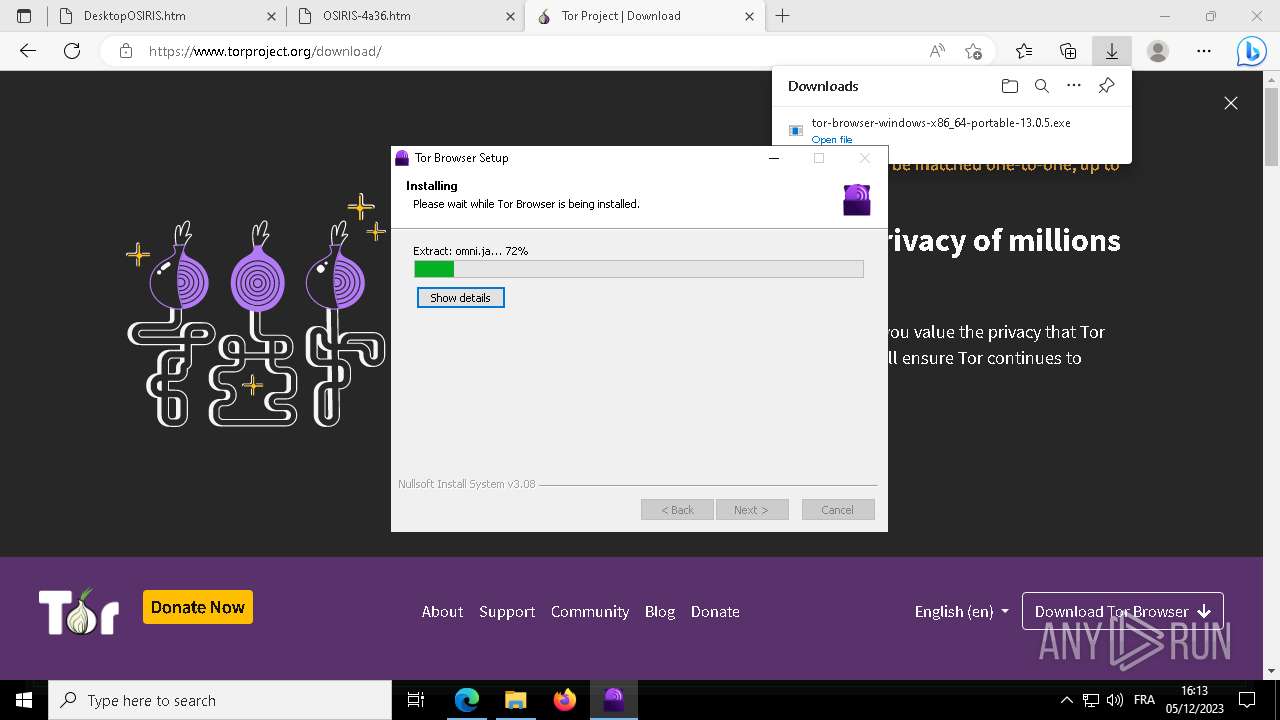Image resolution: width=1280 pixels, height=720 pixels.
Task: Search downloads with the magnifier icon
Action: [x=1042, y=86]
